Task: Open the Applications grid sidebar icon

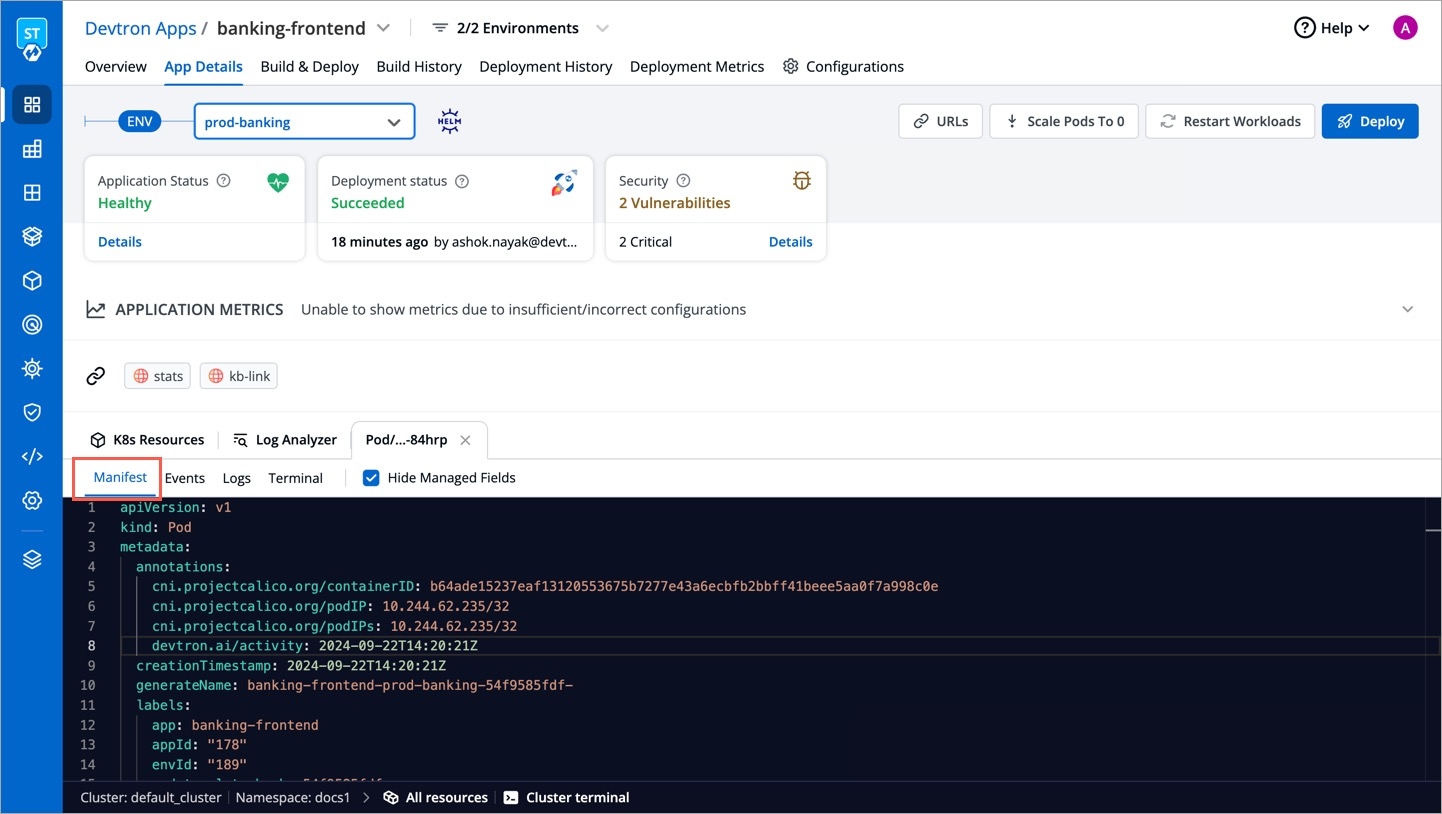Action: 32,105
